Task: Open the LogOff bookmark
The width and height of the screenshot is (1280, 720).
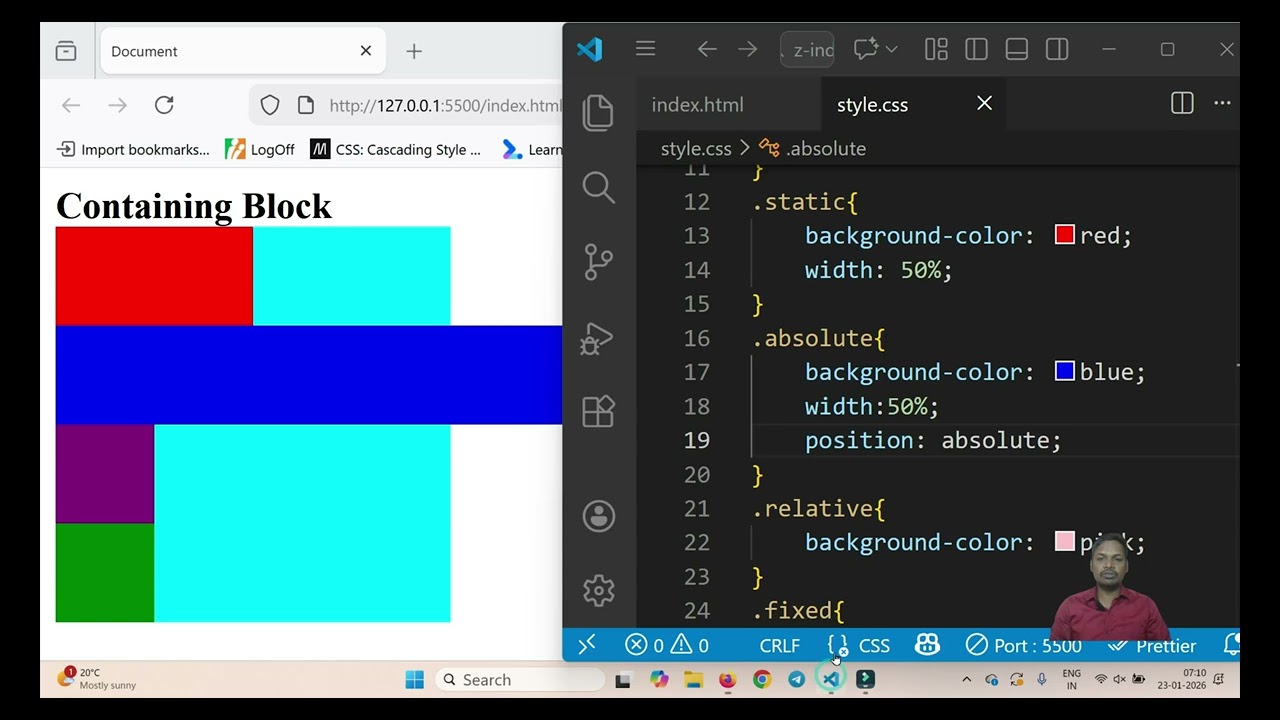Action: (x=260, y=149)
